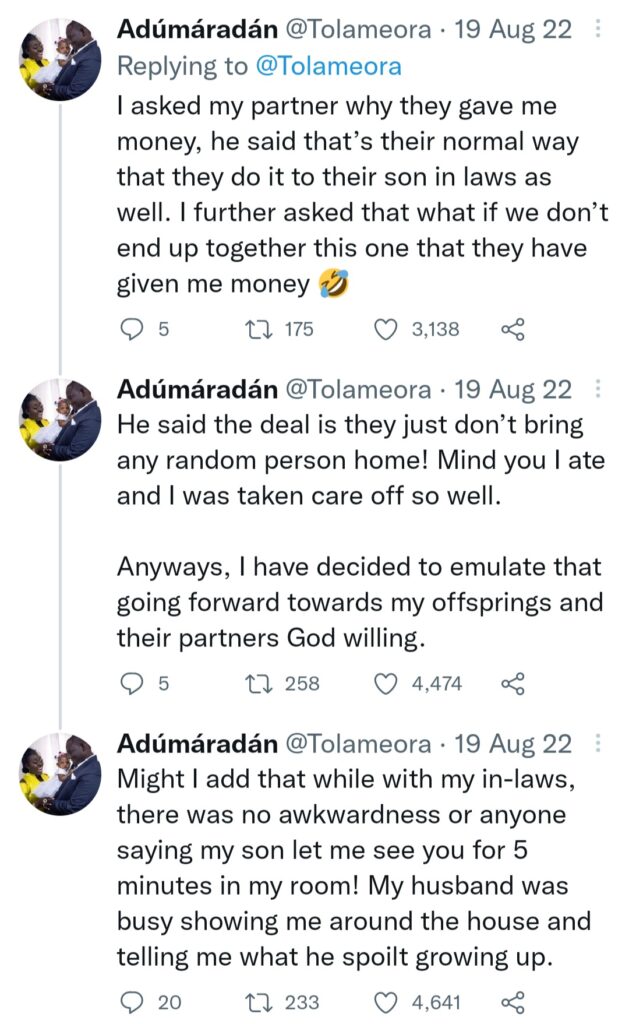Viewport: 629px width, 1024px height.
Task: Tap the profile picture on second tweet
Action: 60,416
